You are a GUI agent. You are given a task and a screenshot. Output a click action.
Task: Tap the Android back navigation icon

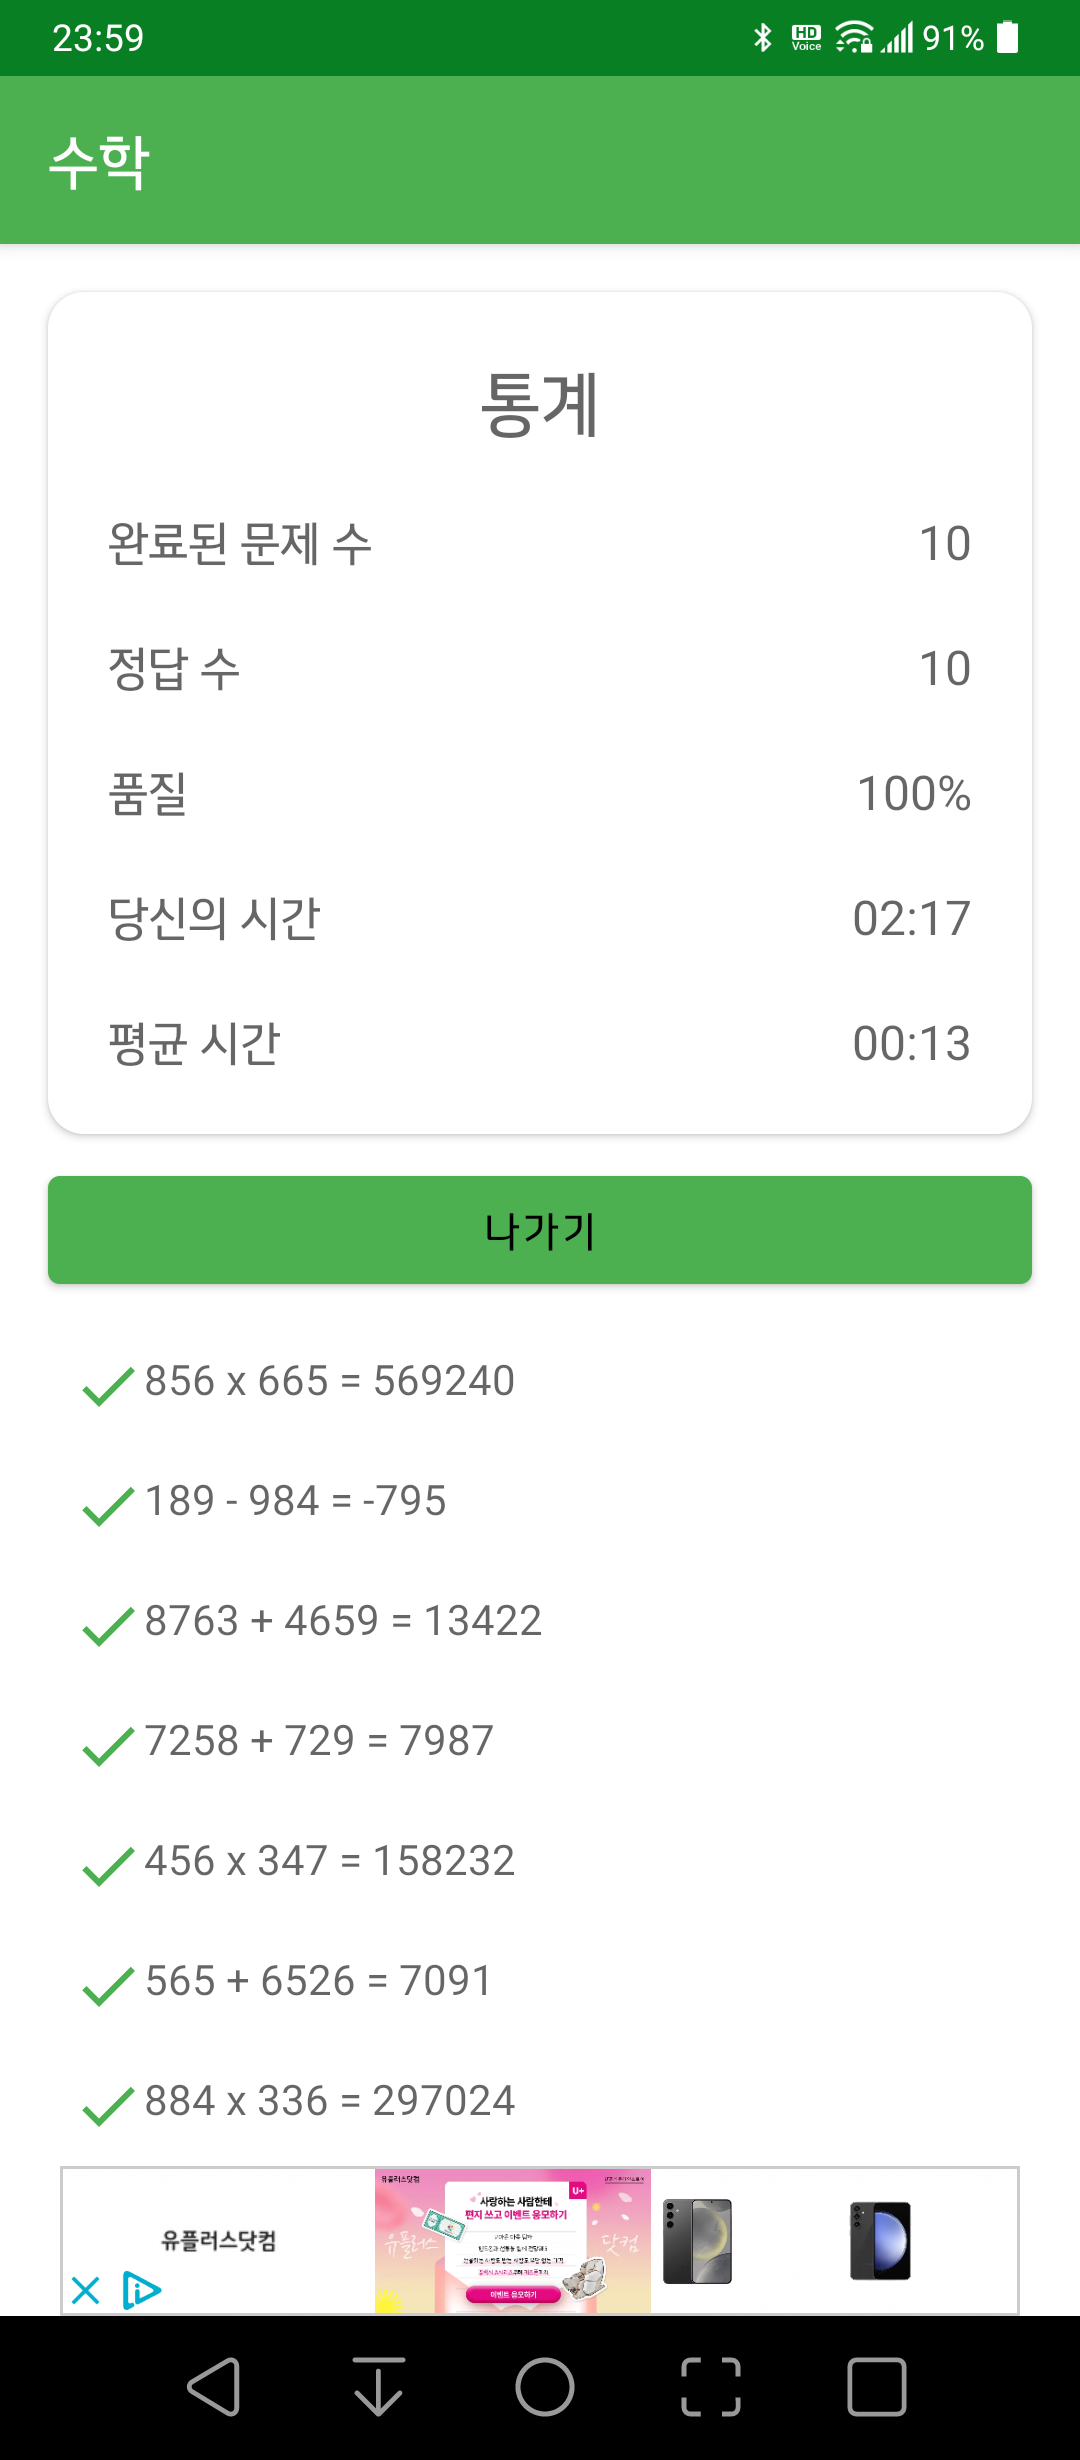point(213,2387)
